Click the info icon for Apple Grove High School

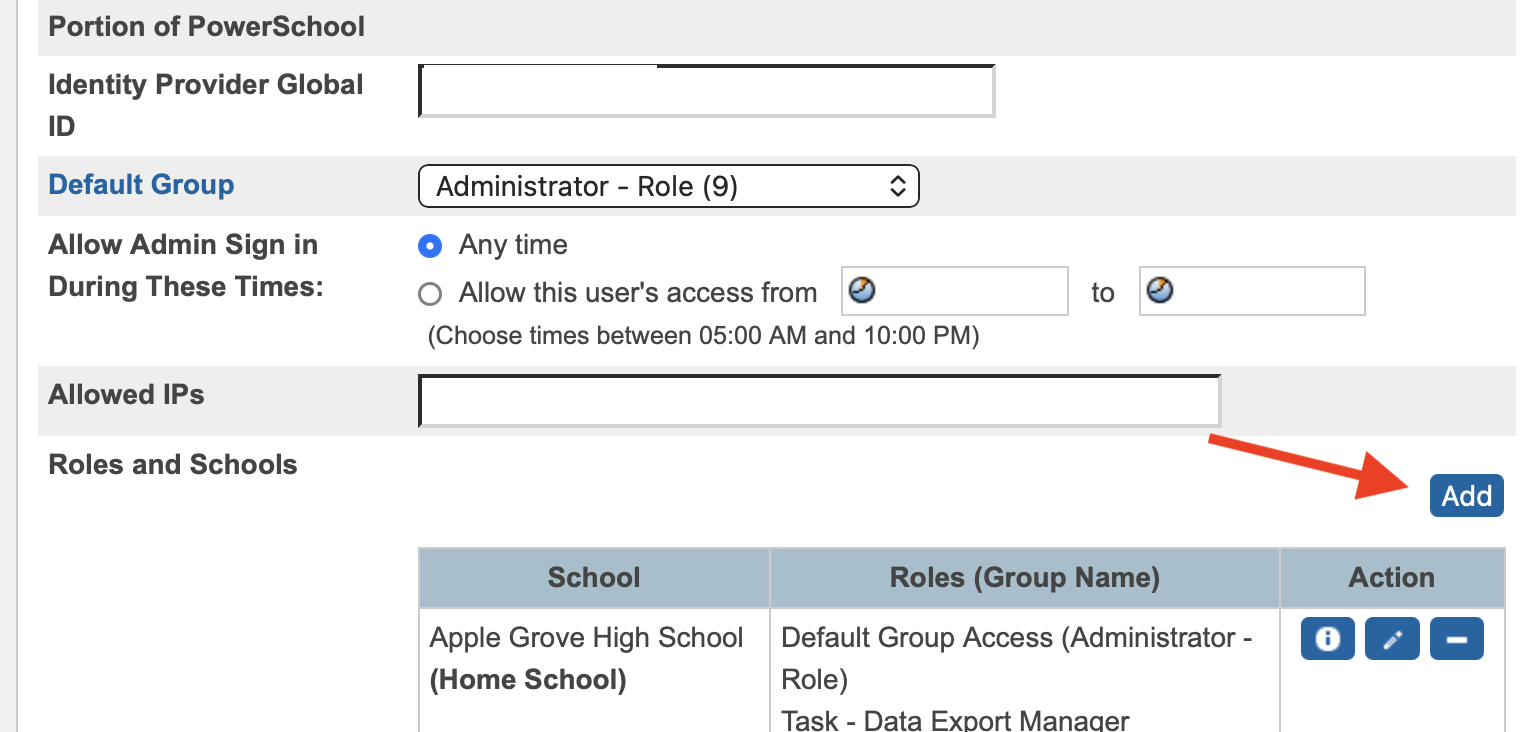coord(1327,639)
